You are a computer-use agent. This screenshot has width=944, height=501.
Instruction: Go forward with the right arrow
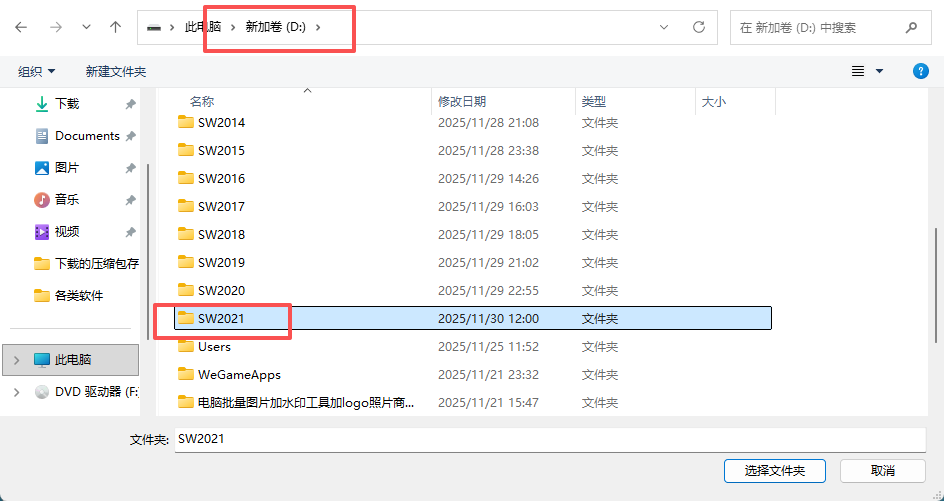point(56,27)
